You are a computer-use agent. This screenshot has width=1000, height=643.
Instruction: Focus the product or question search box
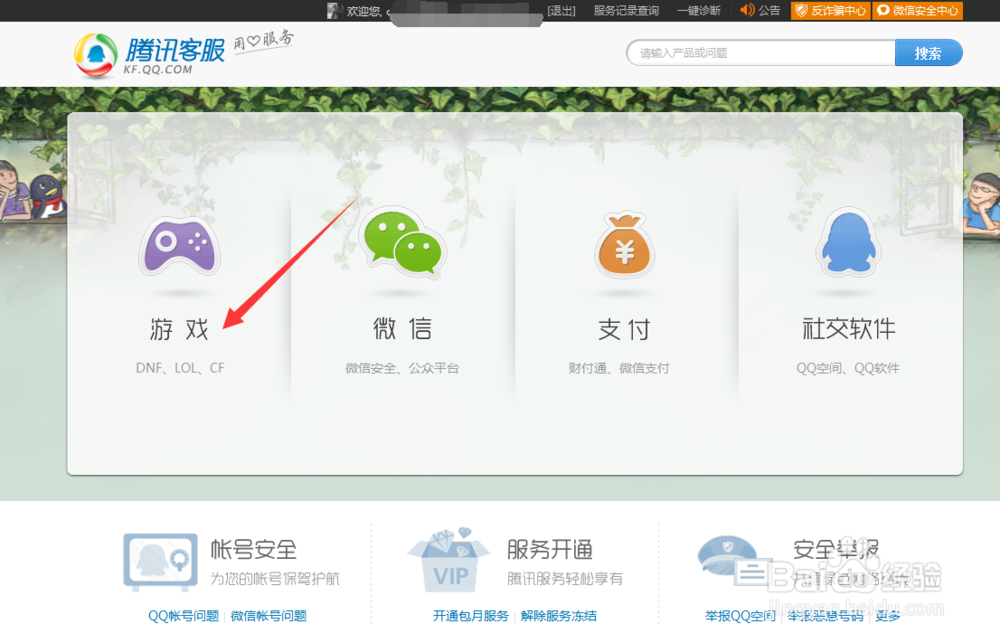point(761,53)
